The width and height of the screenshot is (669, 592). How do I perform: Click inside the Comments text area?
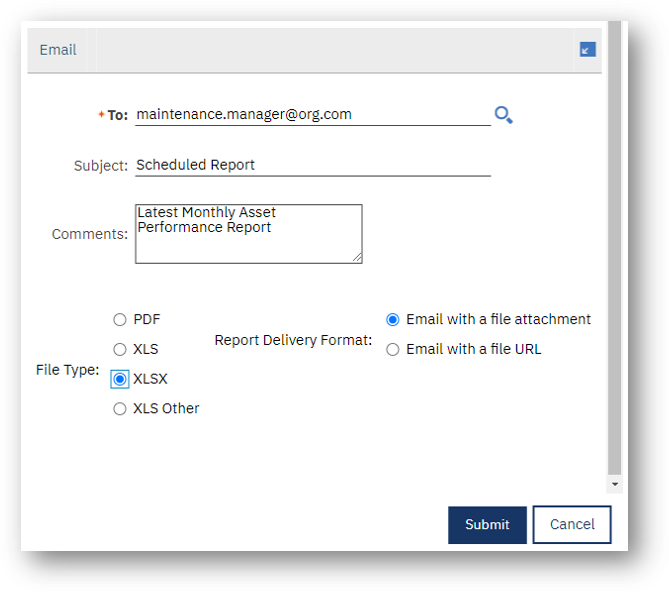coord(249,234)
